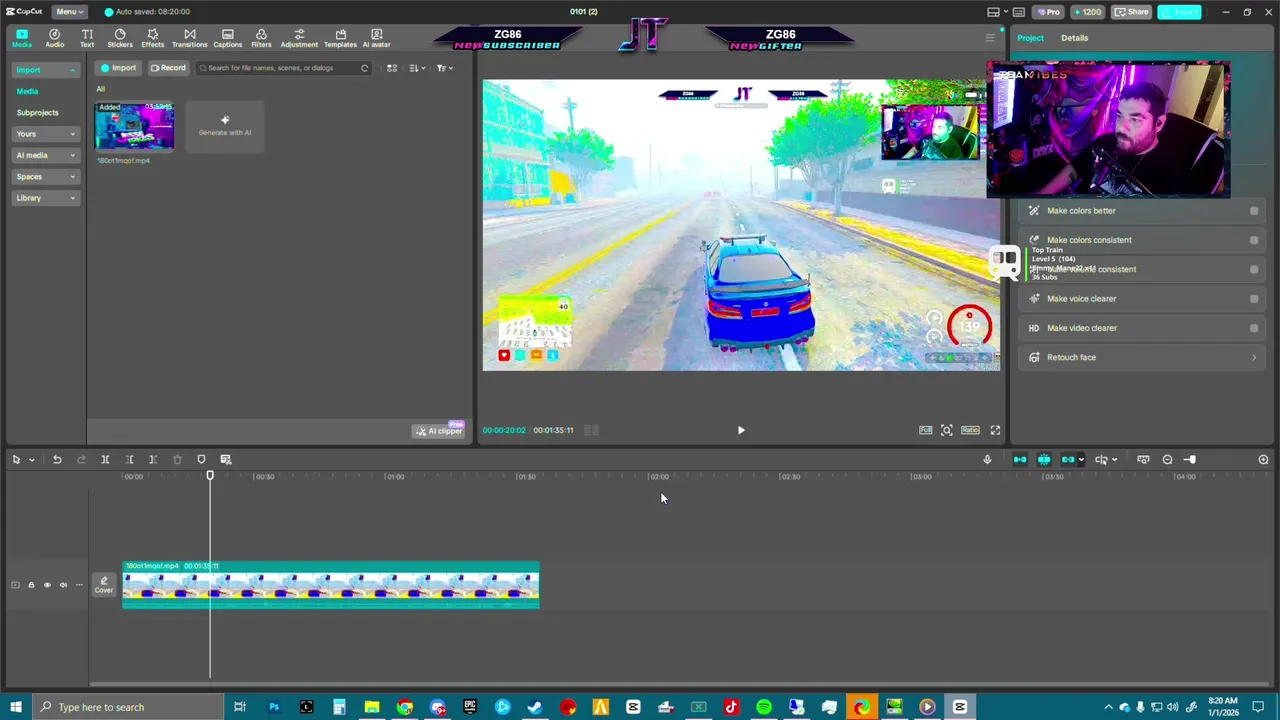
Task: Click the Share button
Action: click(x=1132, y=12)
